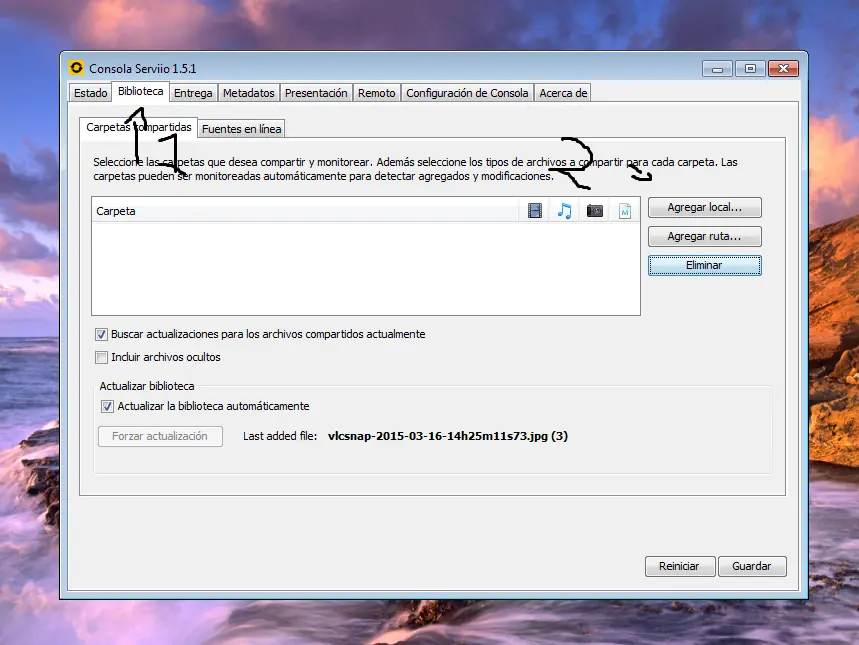
Task: Click inside the empty shared folders list
Action: [x=365, y=268]
